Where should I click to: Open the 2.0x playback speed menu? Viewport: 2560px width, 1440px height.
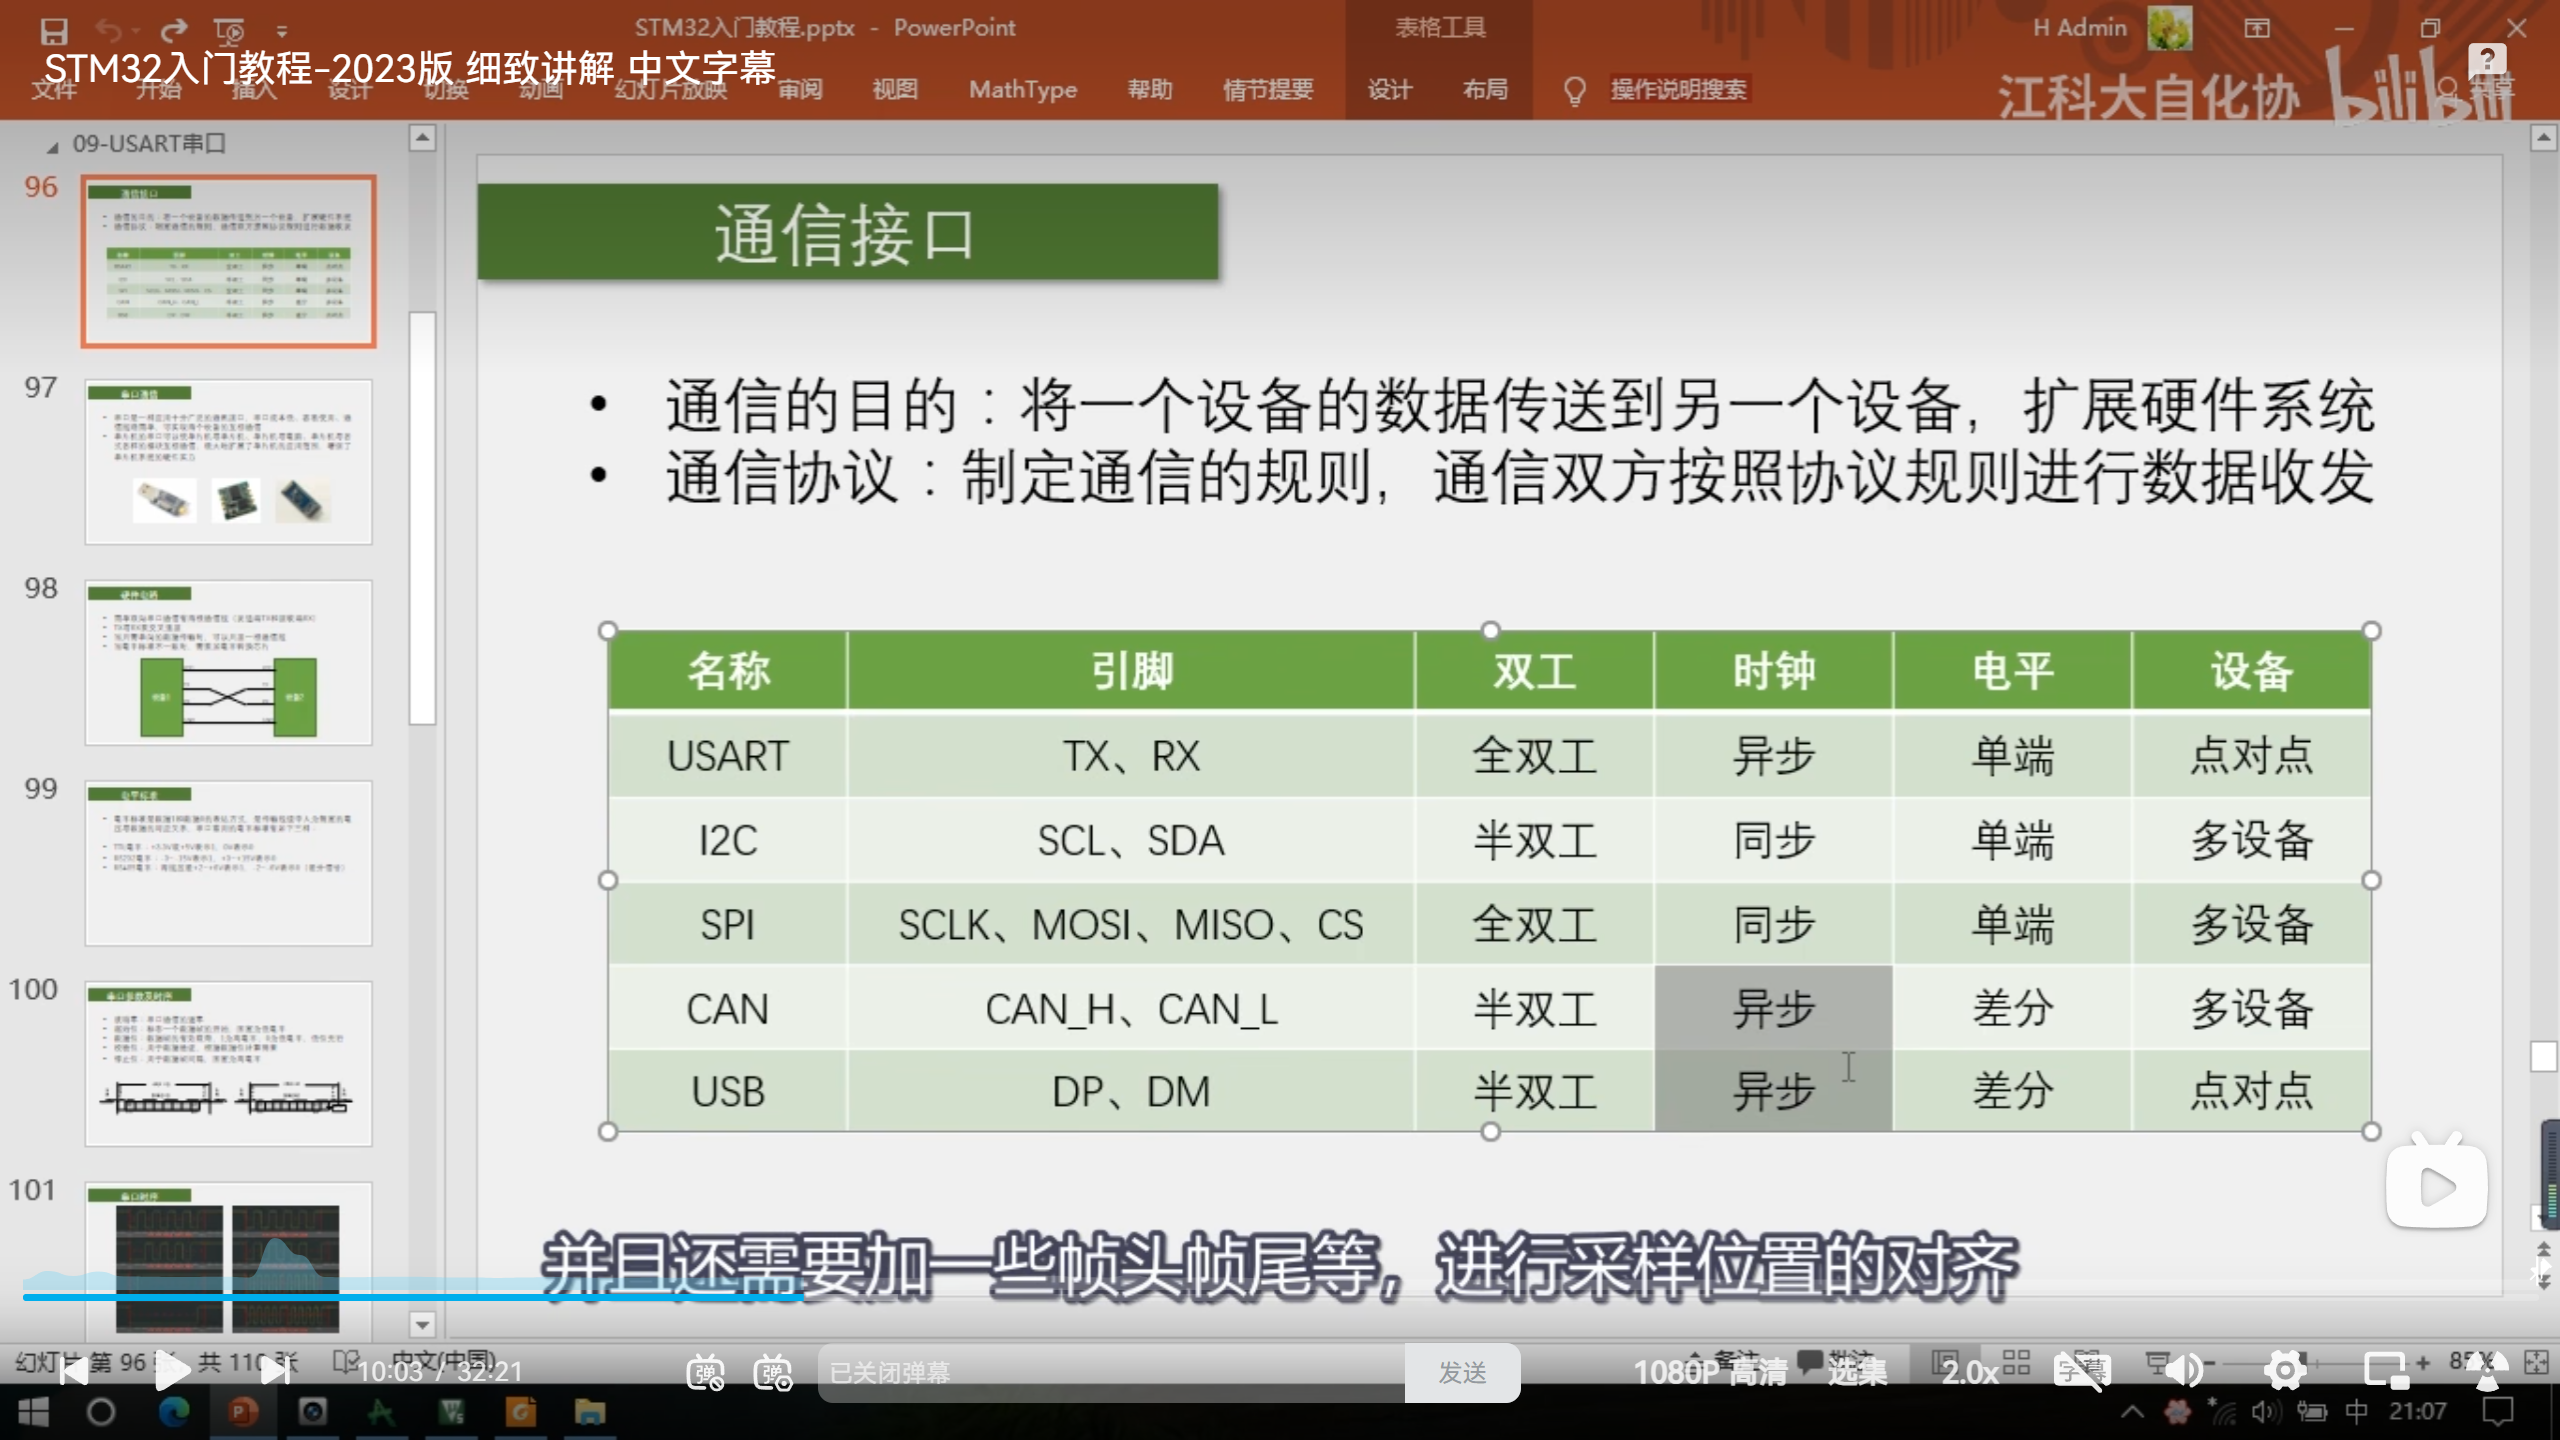1969,1372
